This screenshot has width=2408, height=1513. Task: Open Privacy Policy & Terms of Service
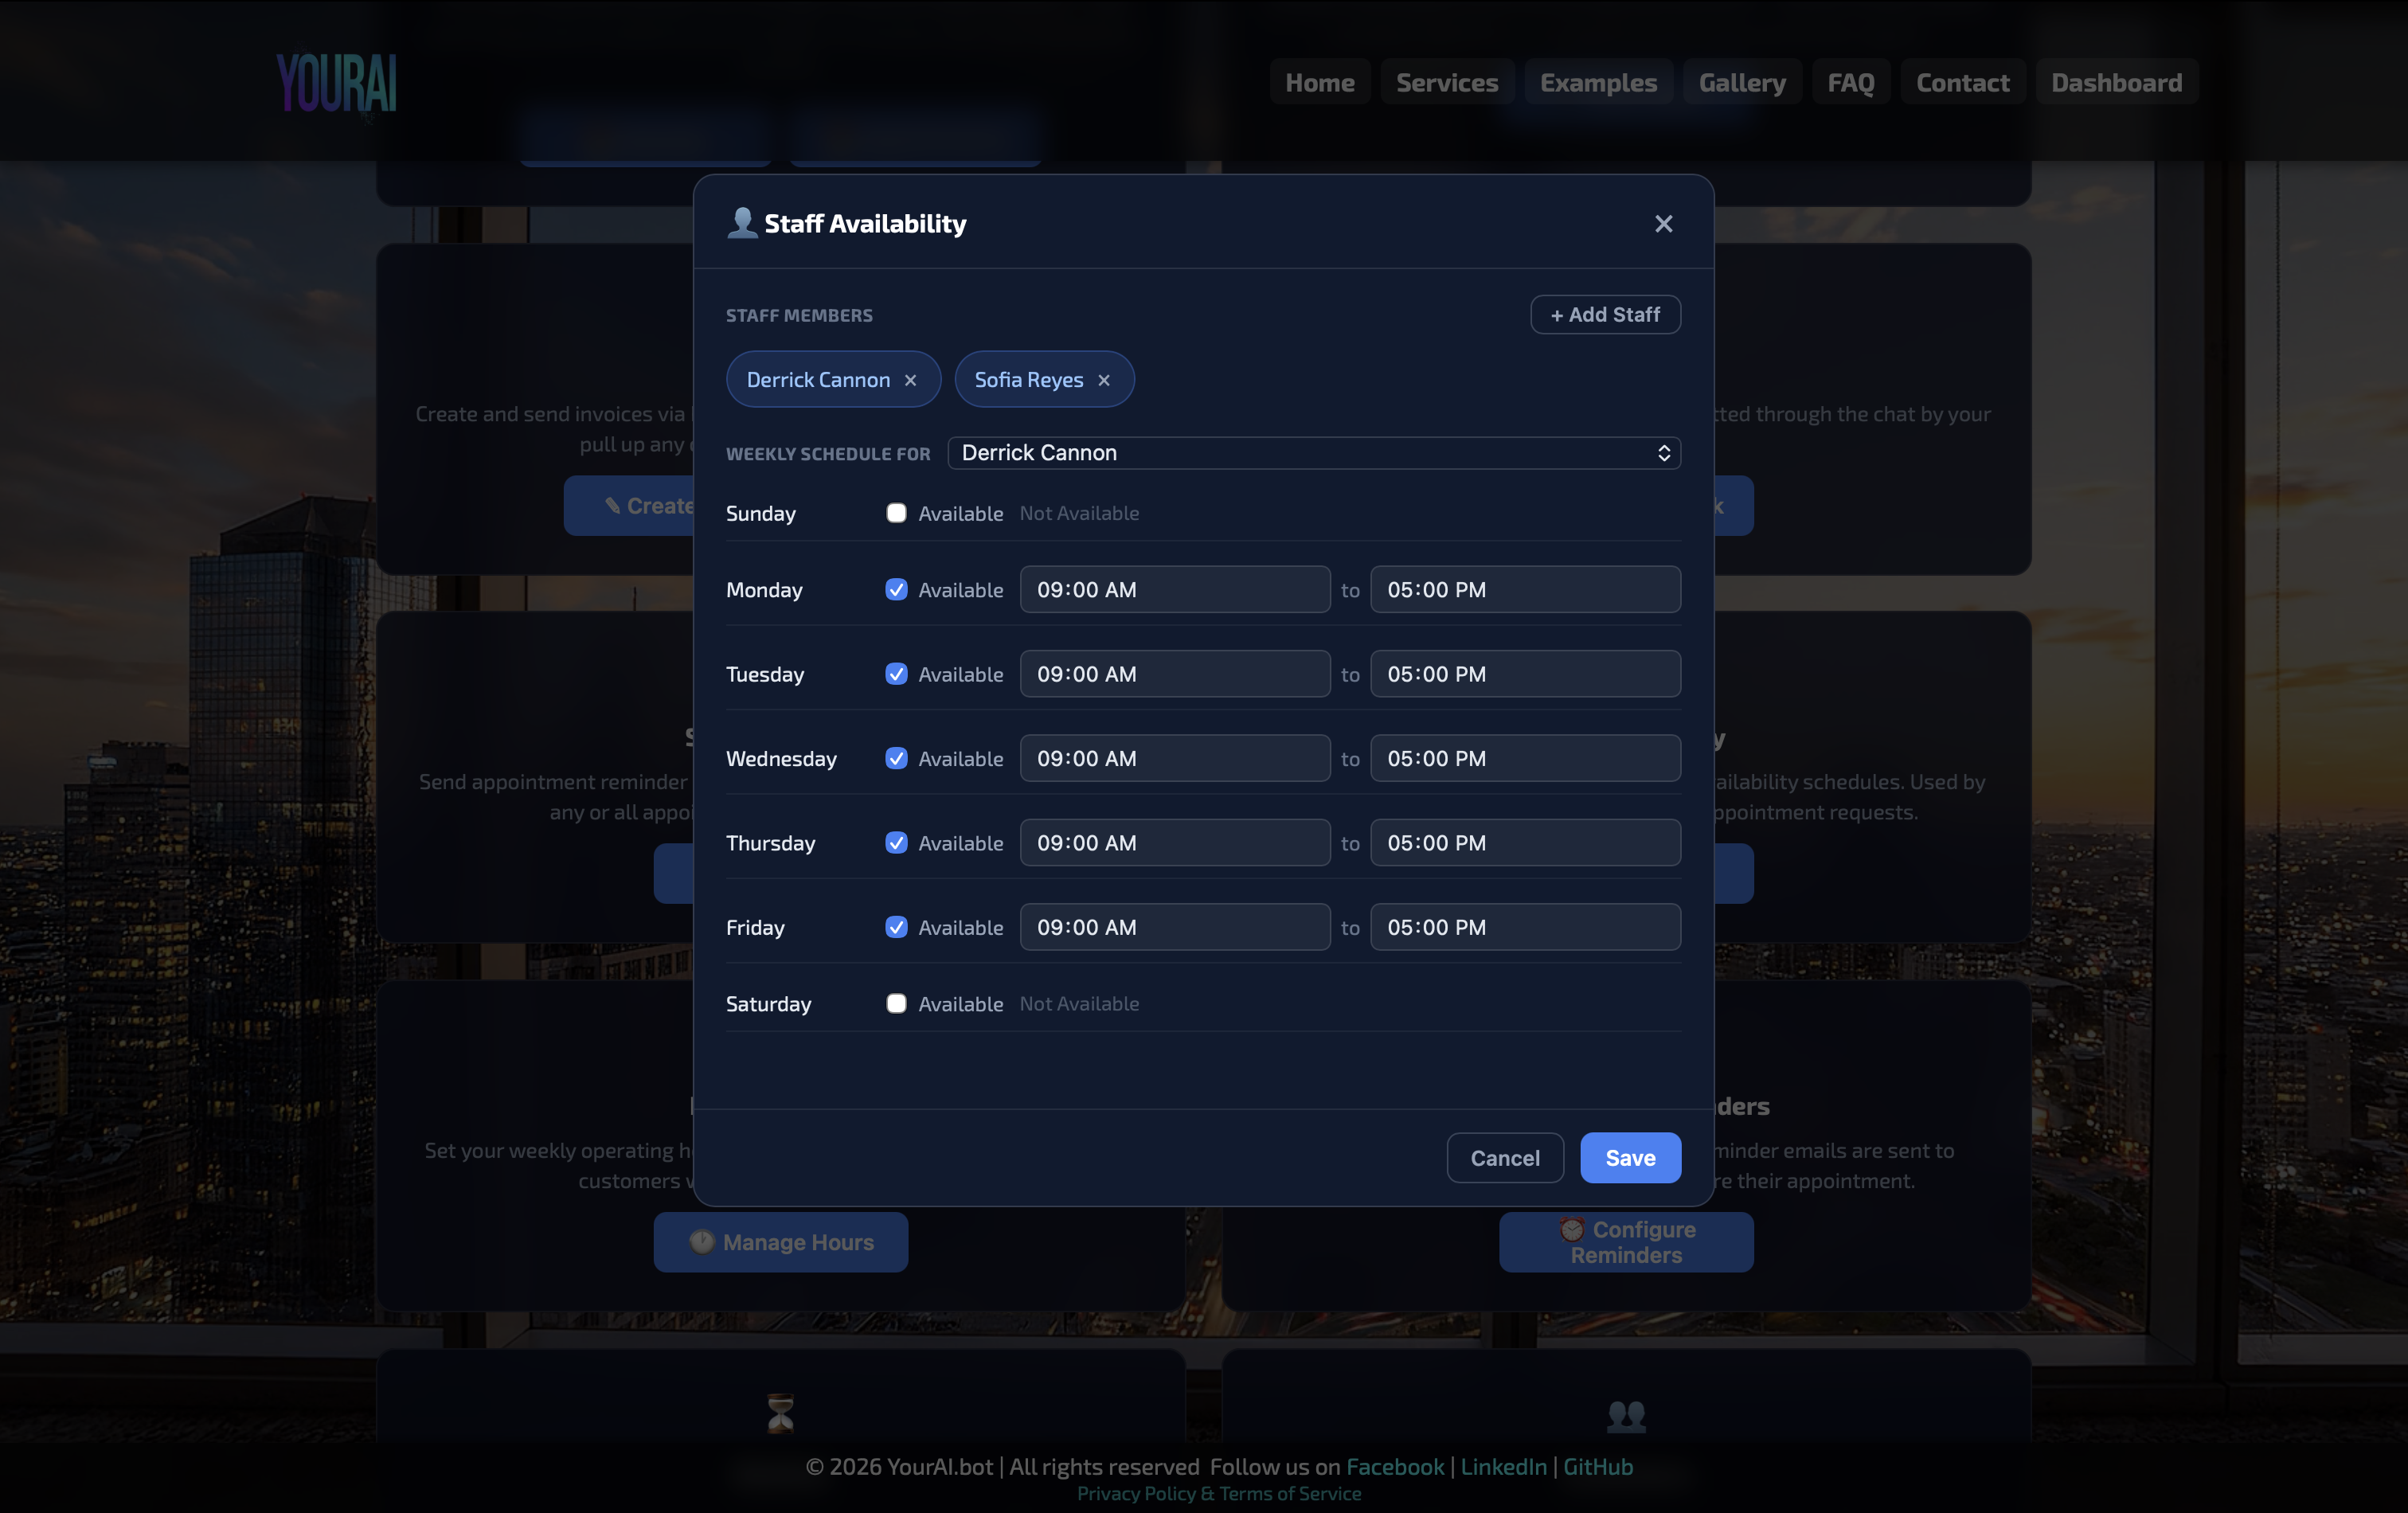(1219, 1494)
